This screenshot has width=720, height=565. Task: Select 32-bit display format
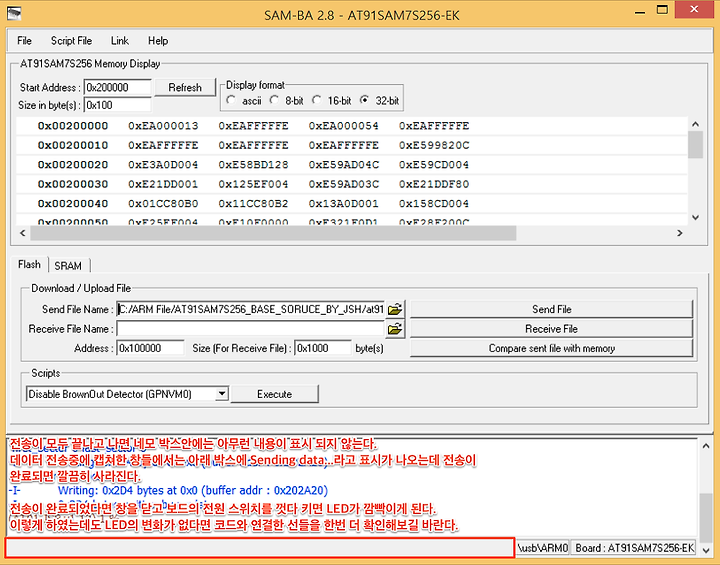(x=365, y=100)
